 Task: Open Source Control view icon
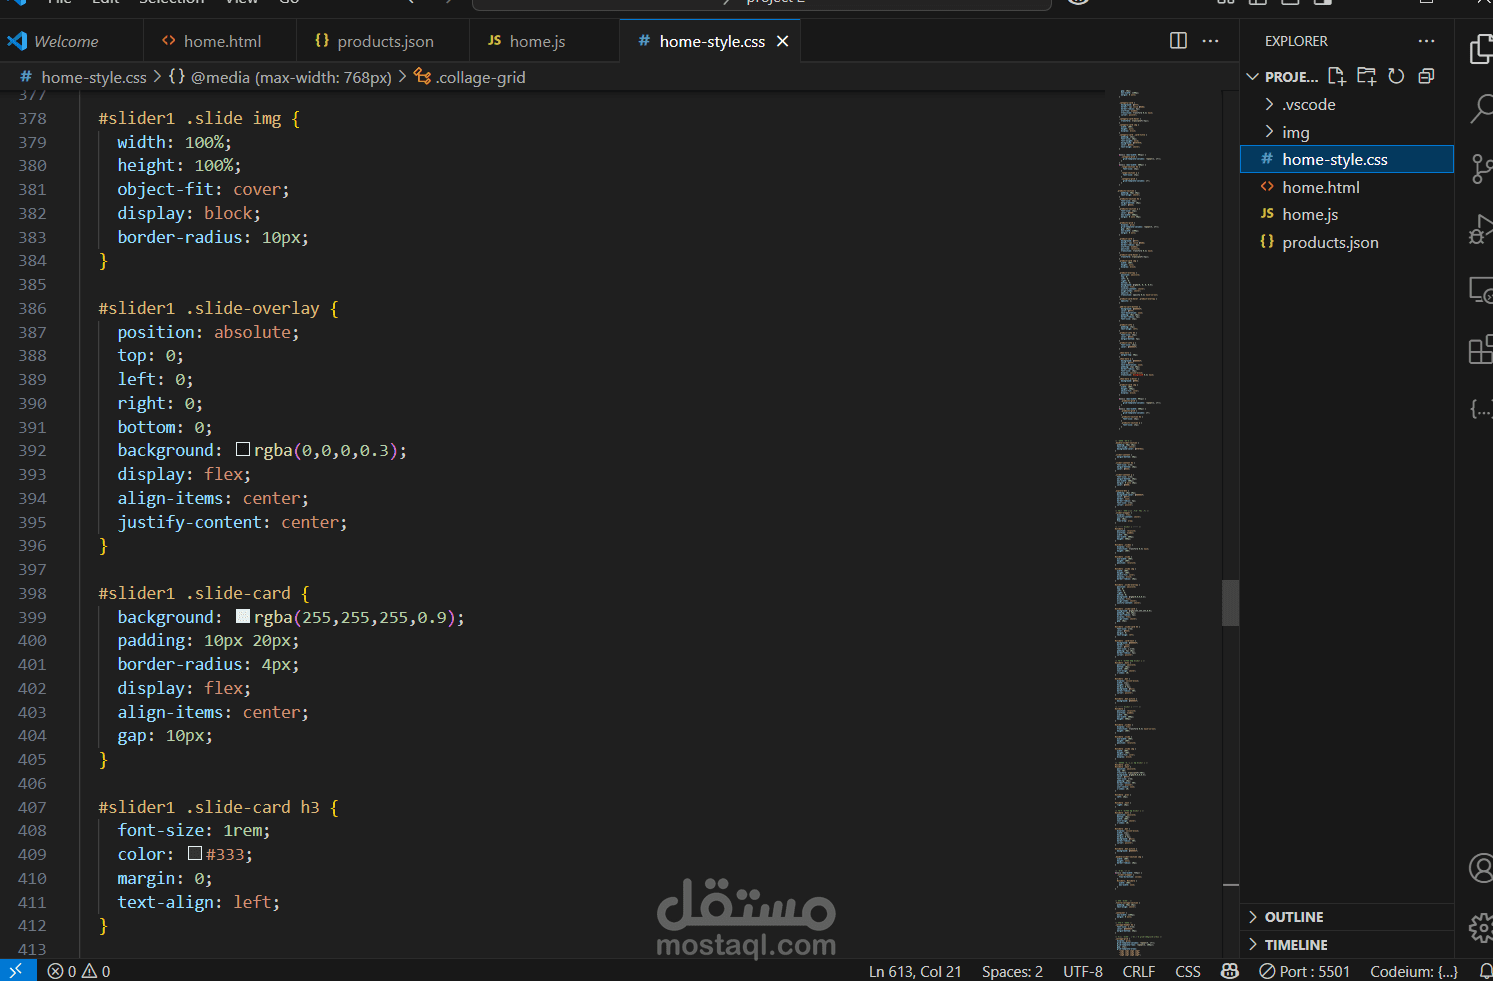click(1481, 168)
